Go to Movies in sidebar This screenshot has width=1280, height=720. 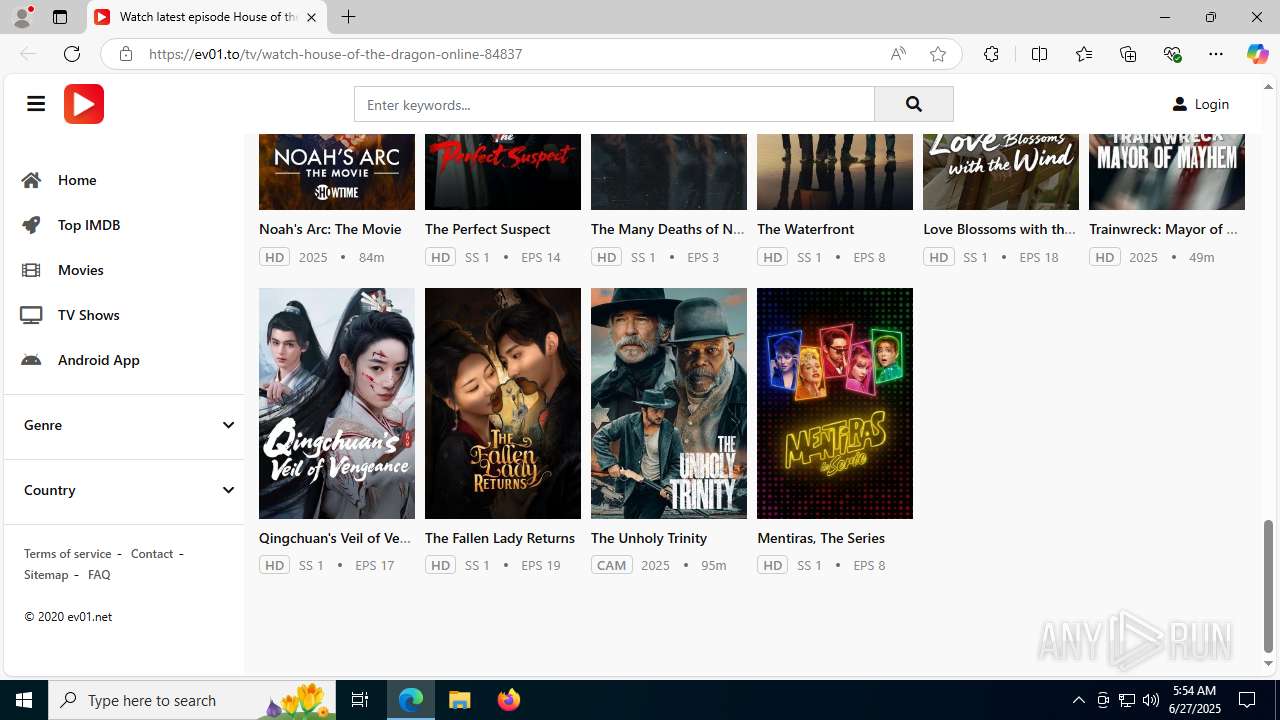(80, 270)
